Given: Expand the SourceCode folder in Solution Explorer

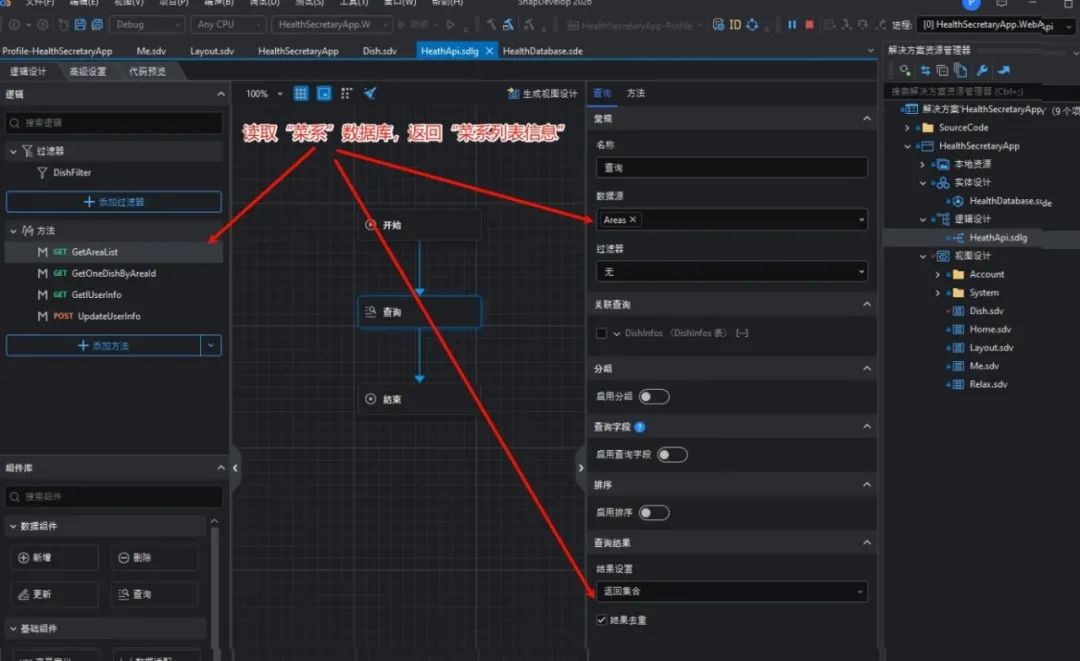Looking at the screenshot, I should pos(907,128).
